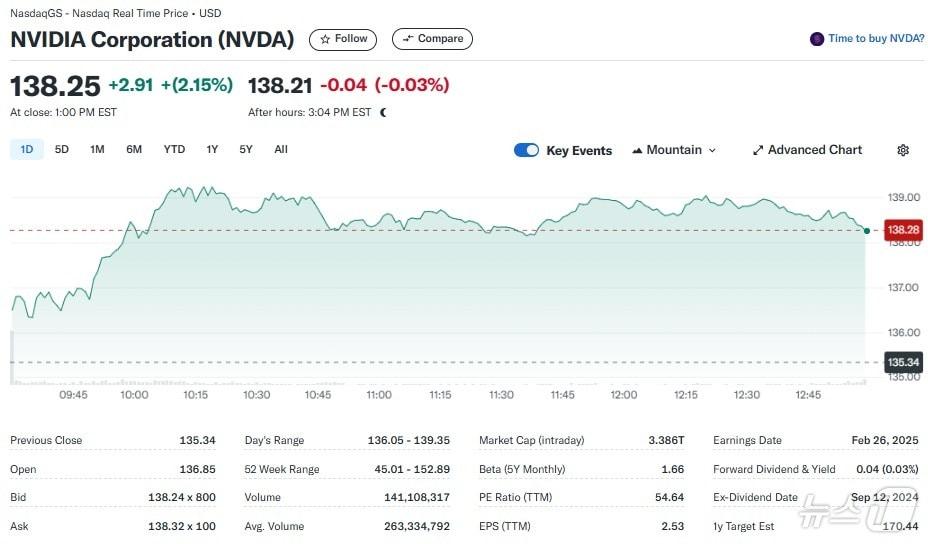Click the 135.34 previous close price label
This screenshot has height=544, width=928.
903,362
